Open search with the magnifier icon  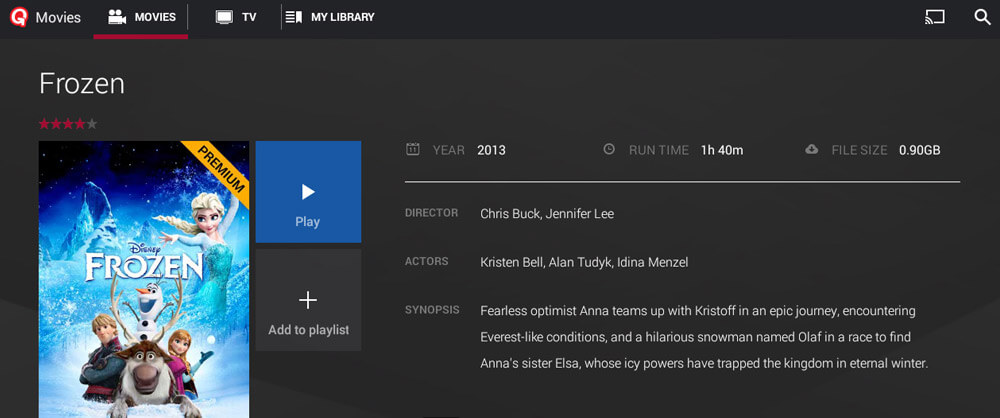tap(982, 17)
